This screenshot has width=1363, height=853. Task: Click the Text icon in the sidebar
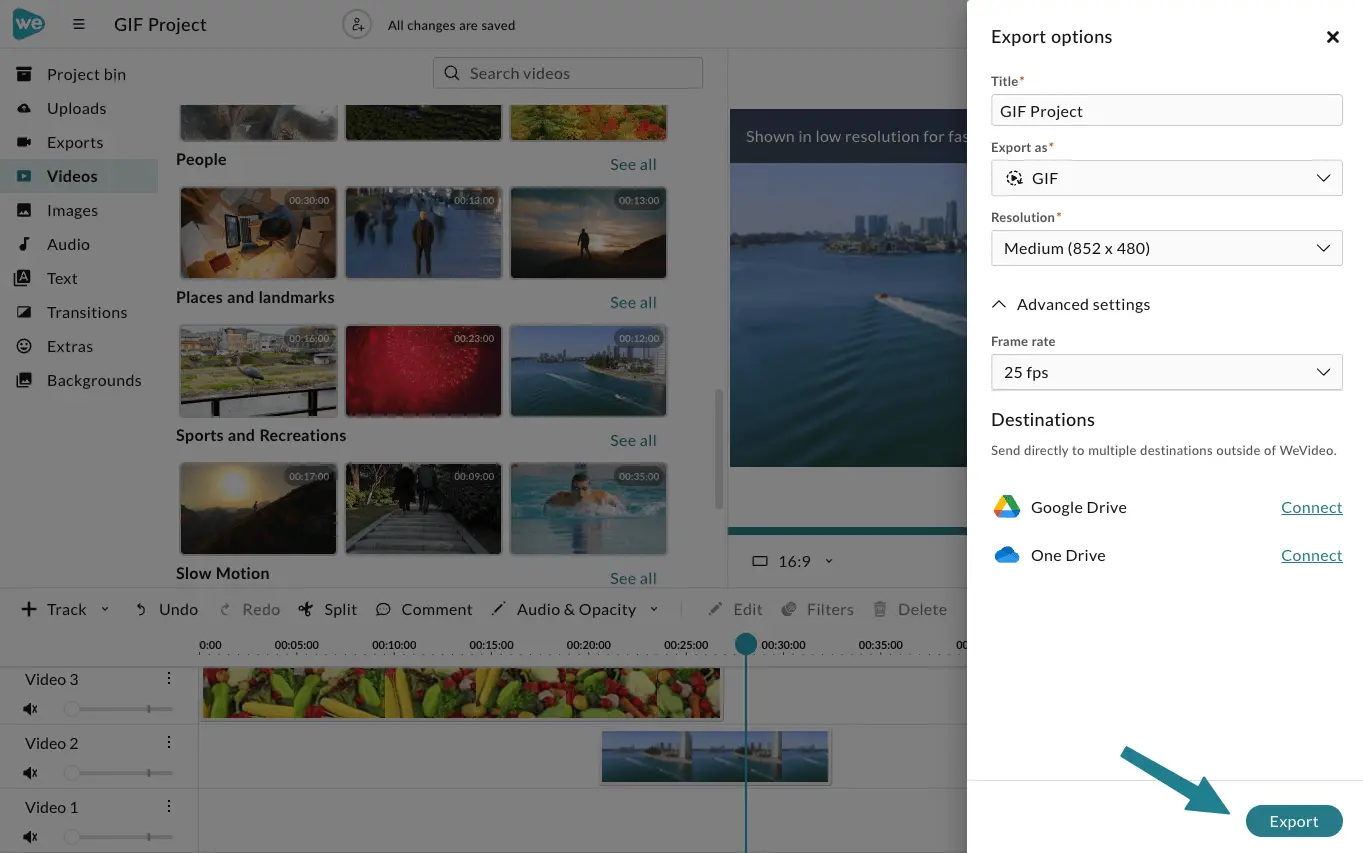point(22,278)
